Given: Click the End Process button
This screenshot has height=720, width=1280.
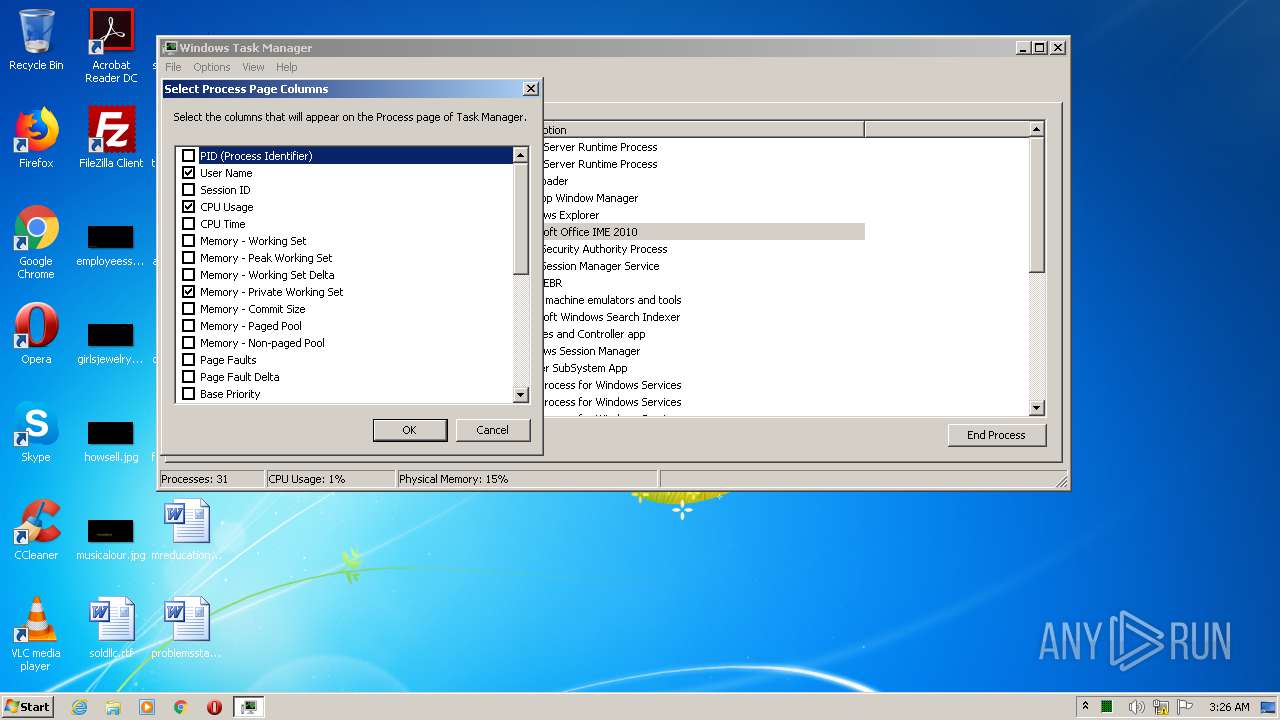Looking at the screenshot, I should [996, 435].
